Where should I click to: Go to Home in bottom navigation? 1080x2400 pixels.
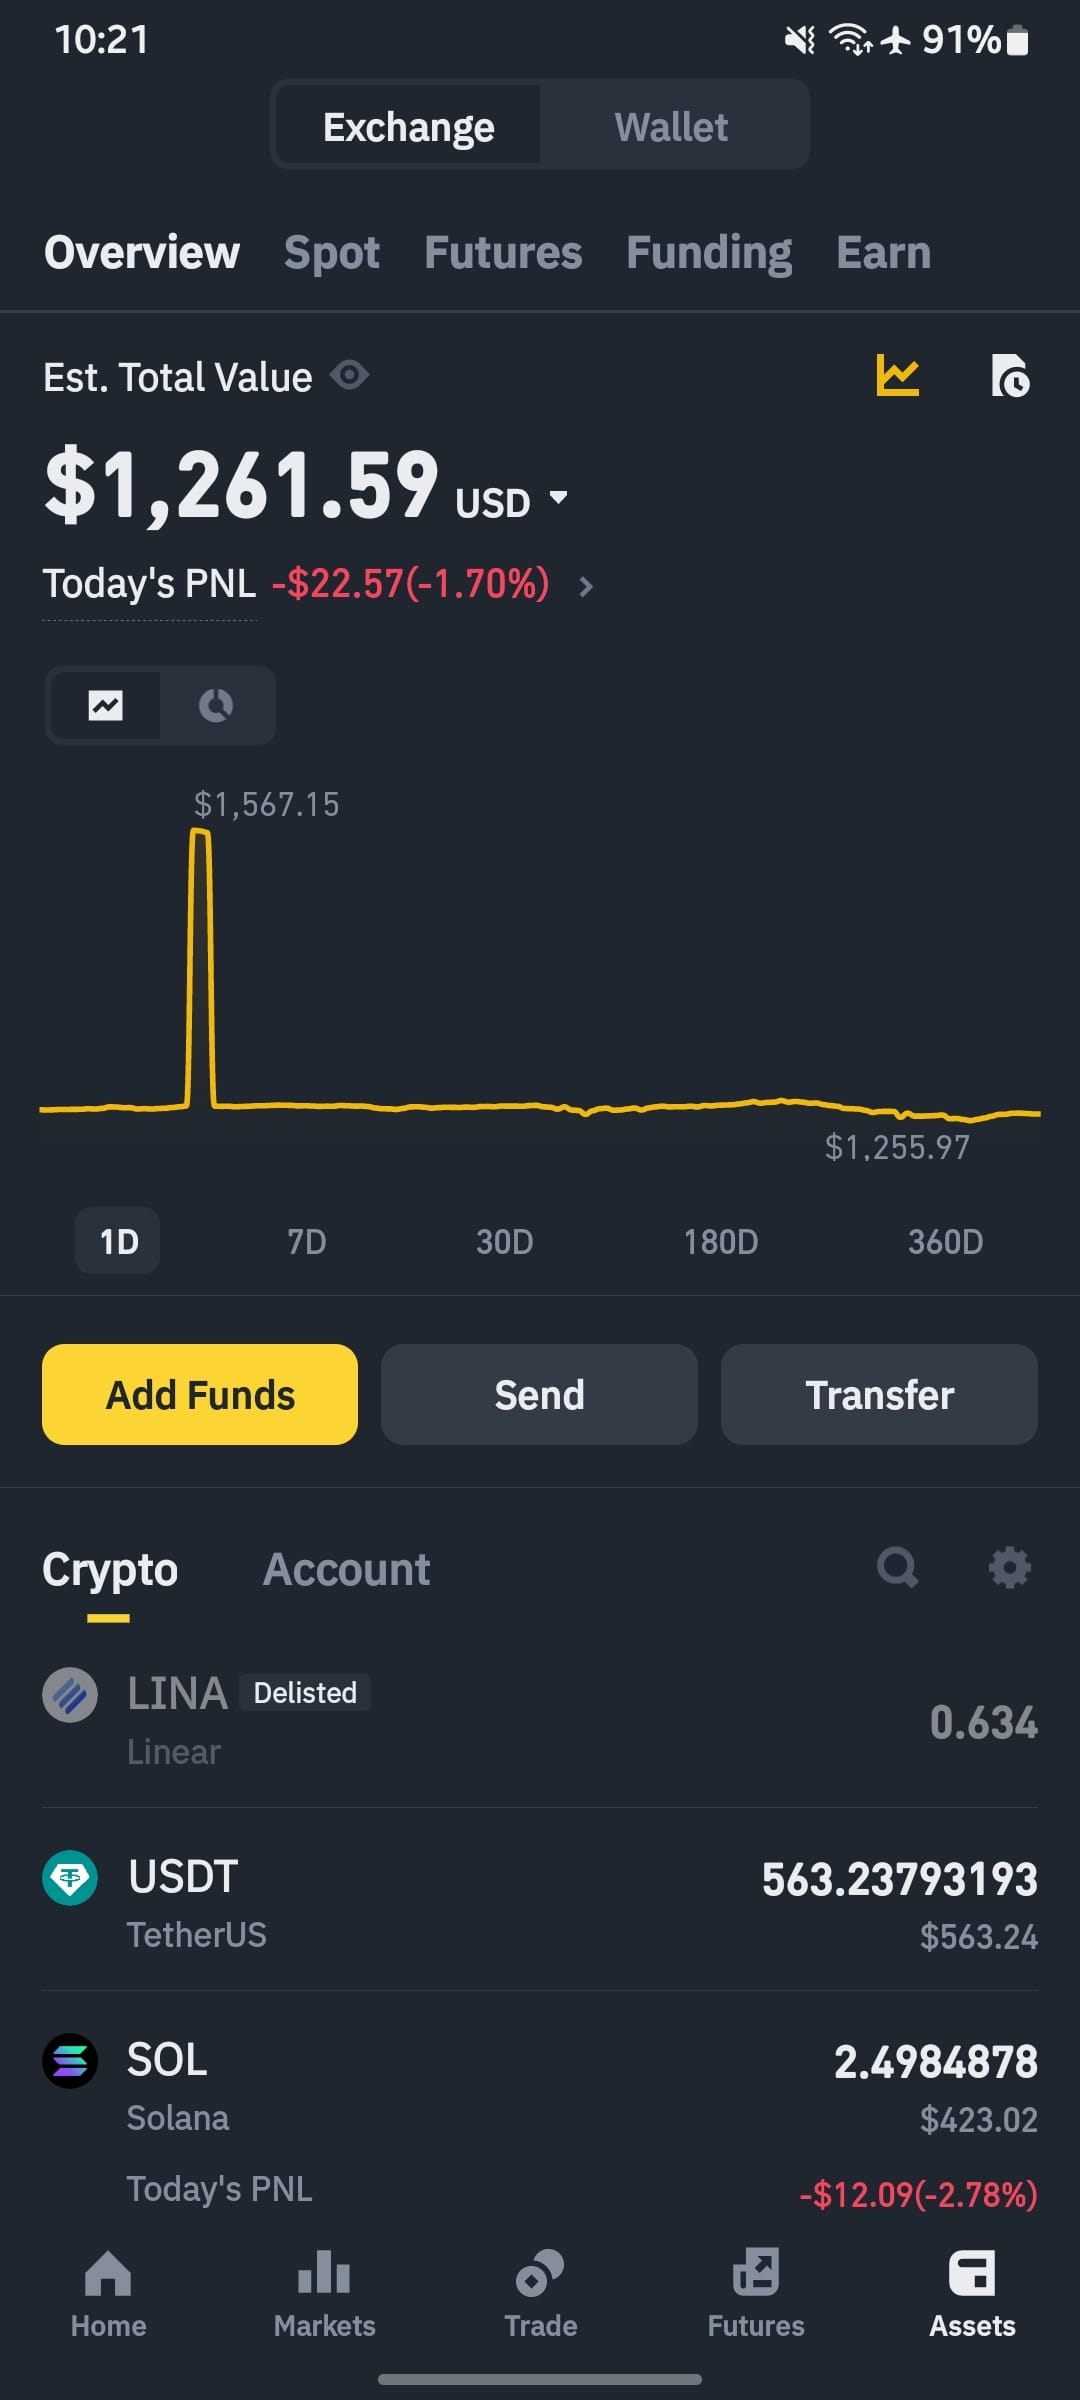pos(108,2294)
